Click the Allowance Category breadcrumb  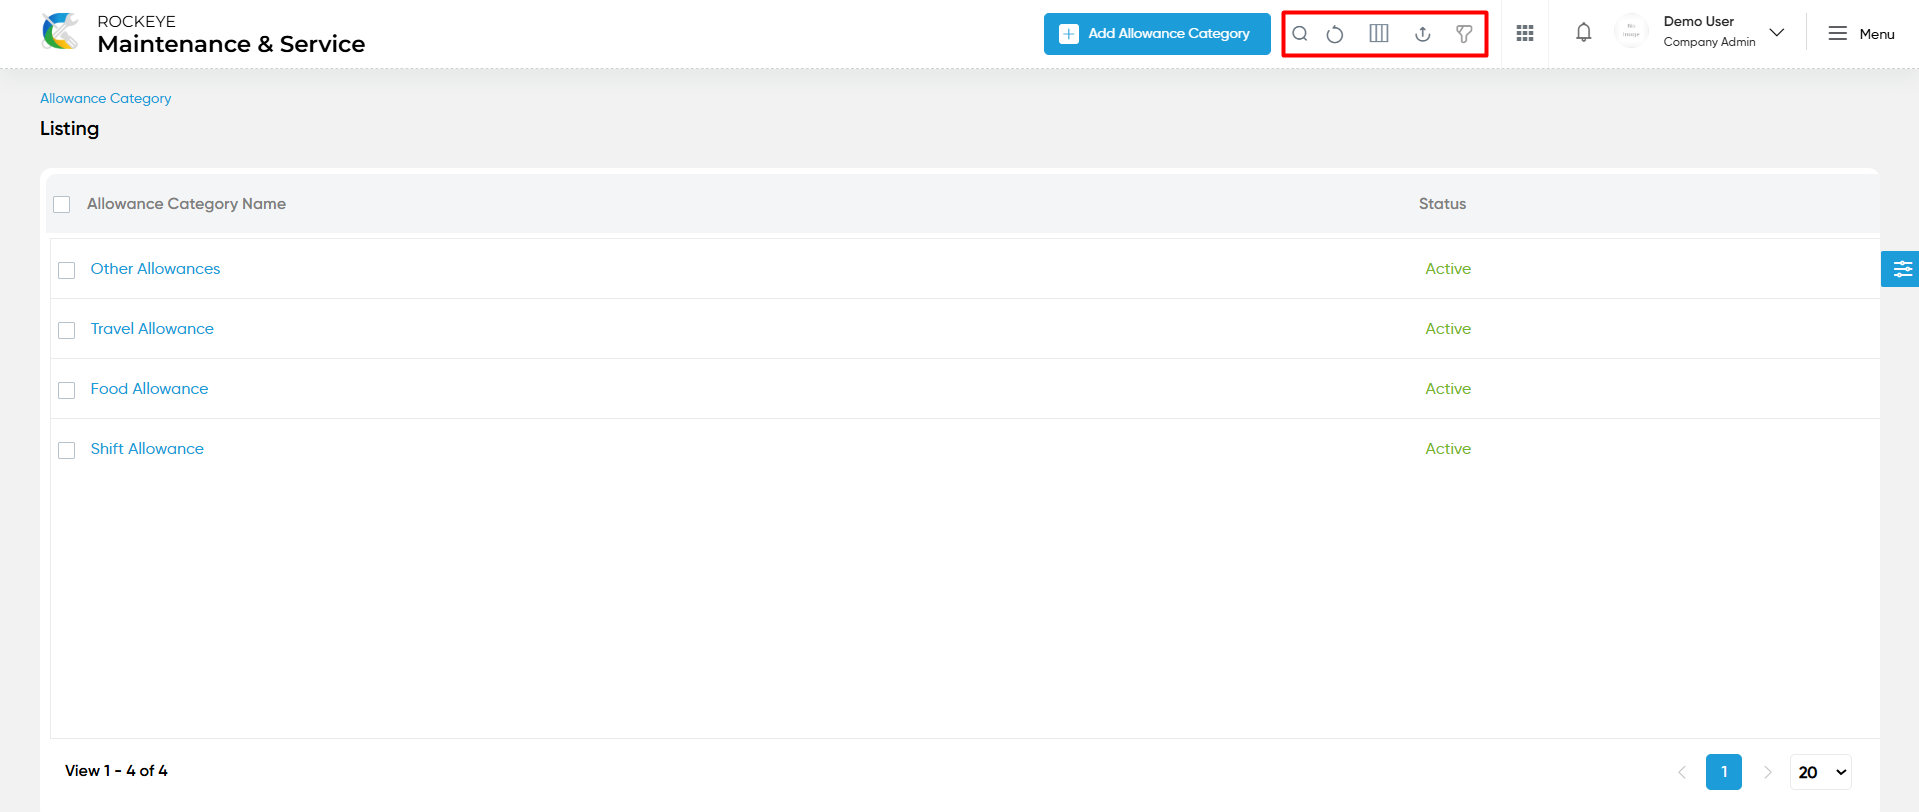pyautogui.click(x=105, y=98)
